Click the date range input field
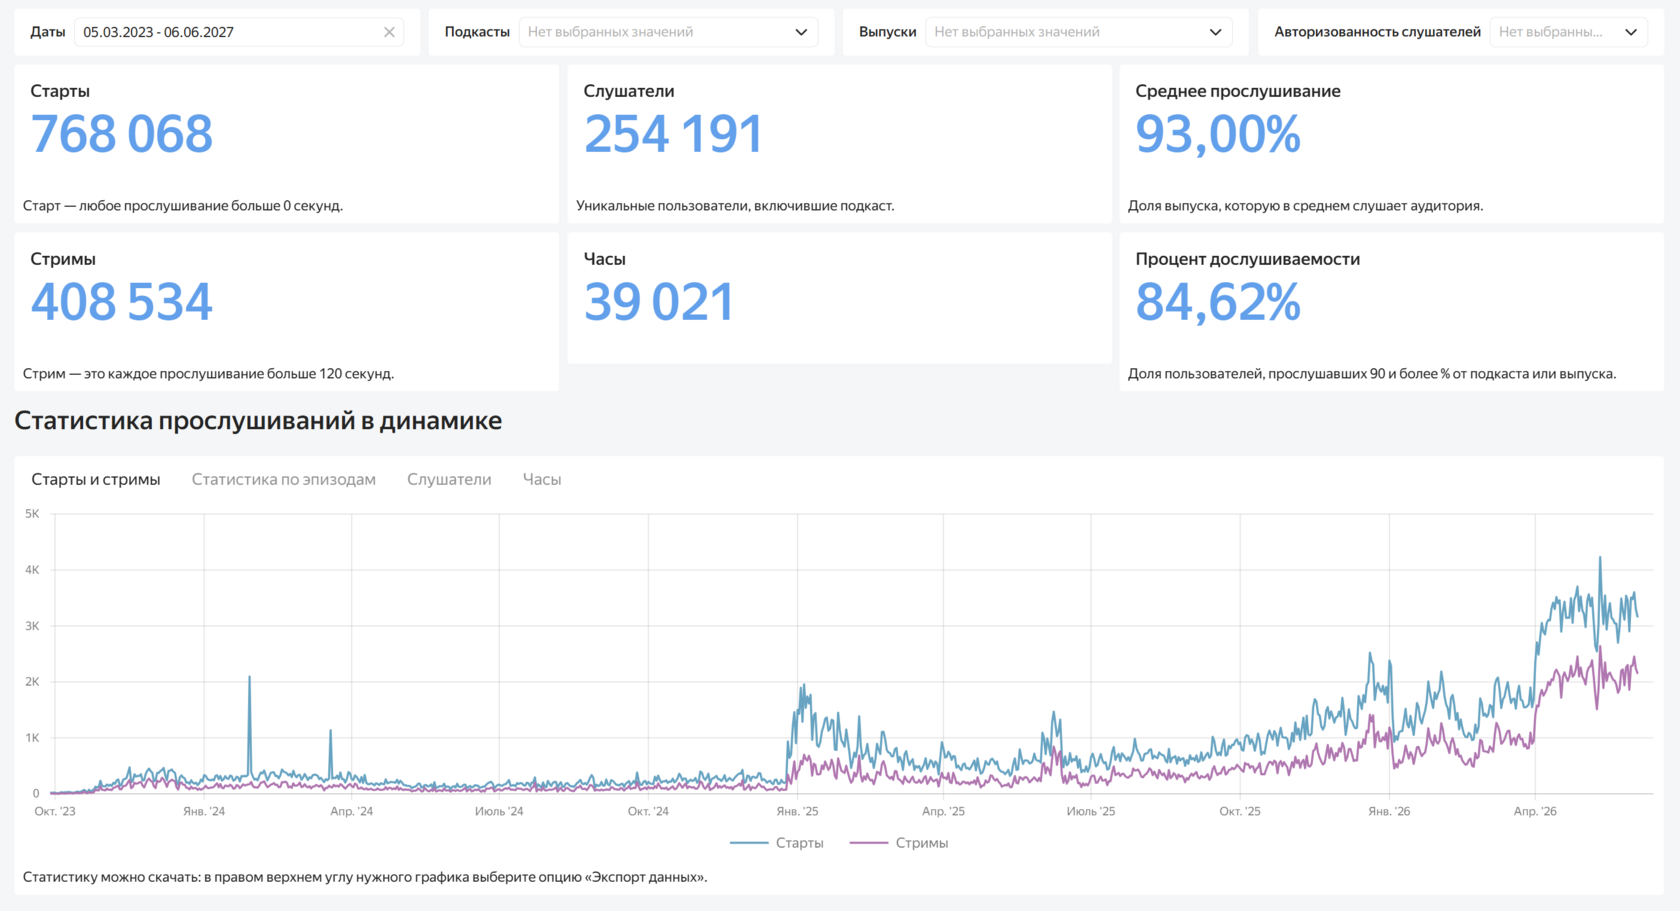This screenshot has height=911, width=1680. (x=239, y=32)
